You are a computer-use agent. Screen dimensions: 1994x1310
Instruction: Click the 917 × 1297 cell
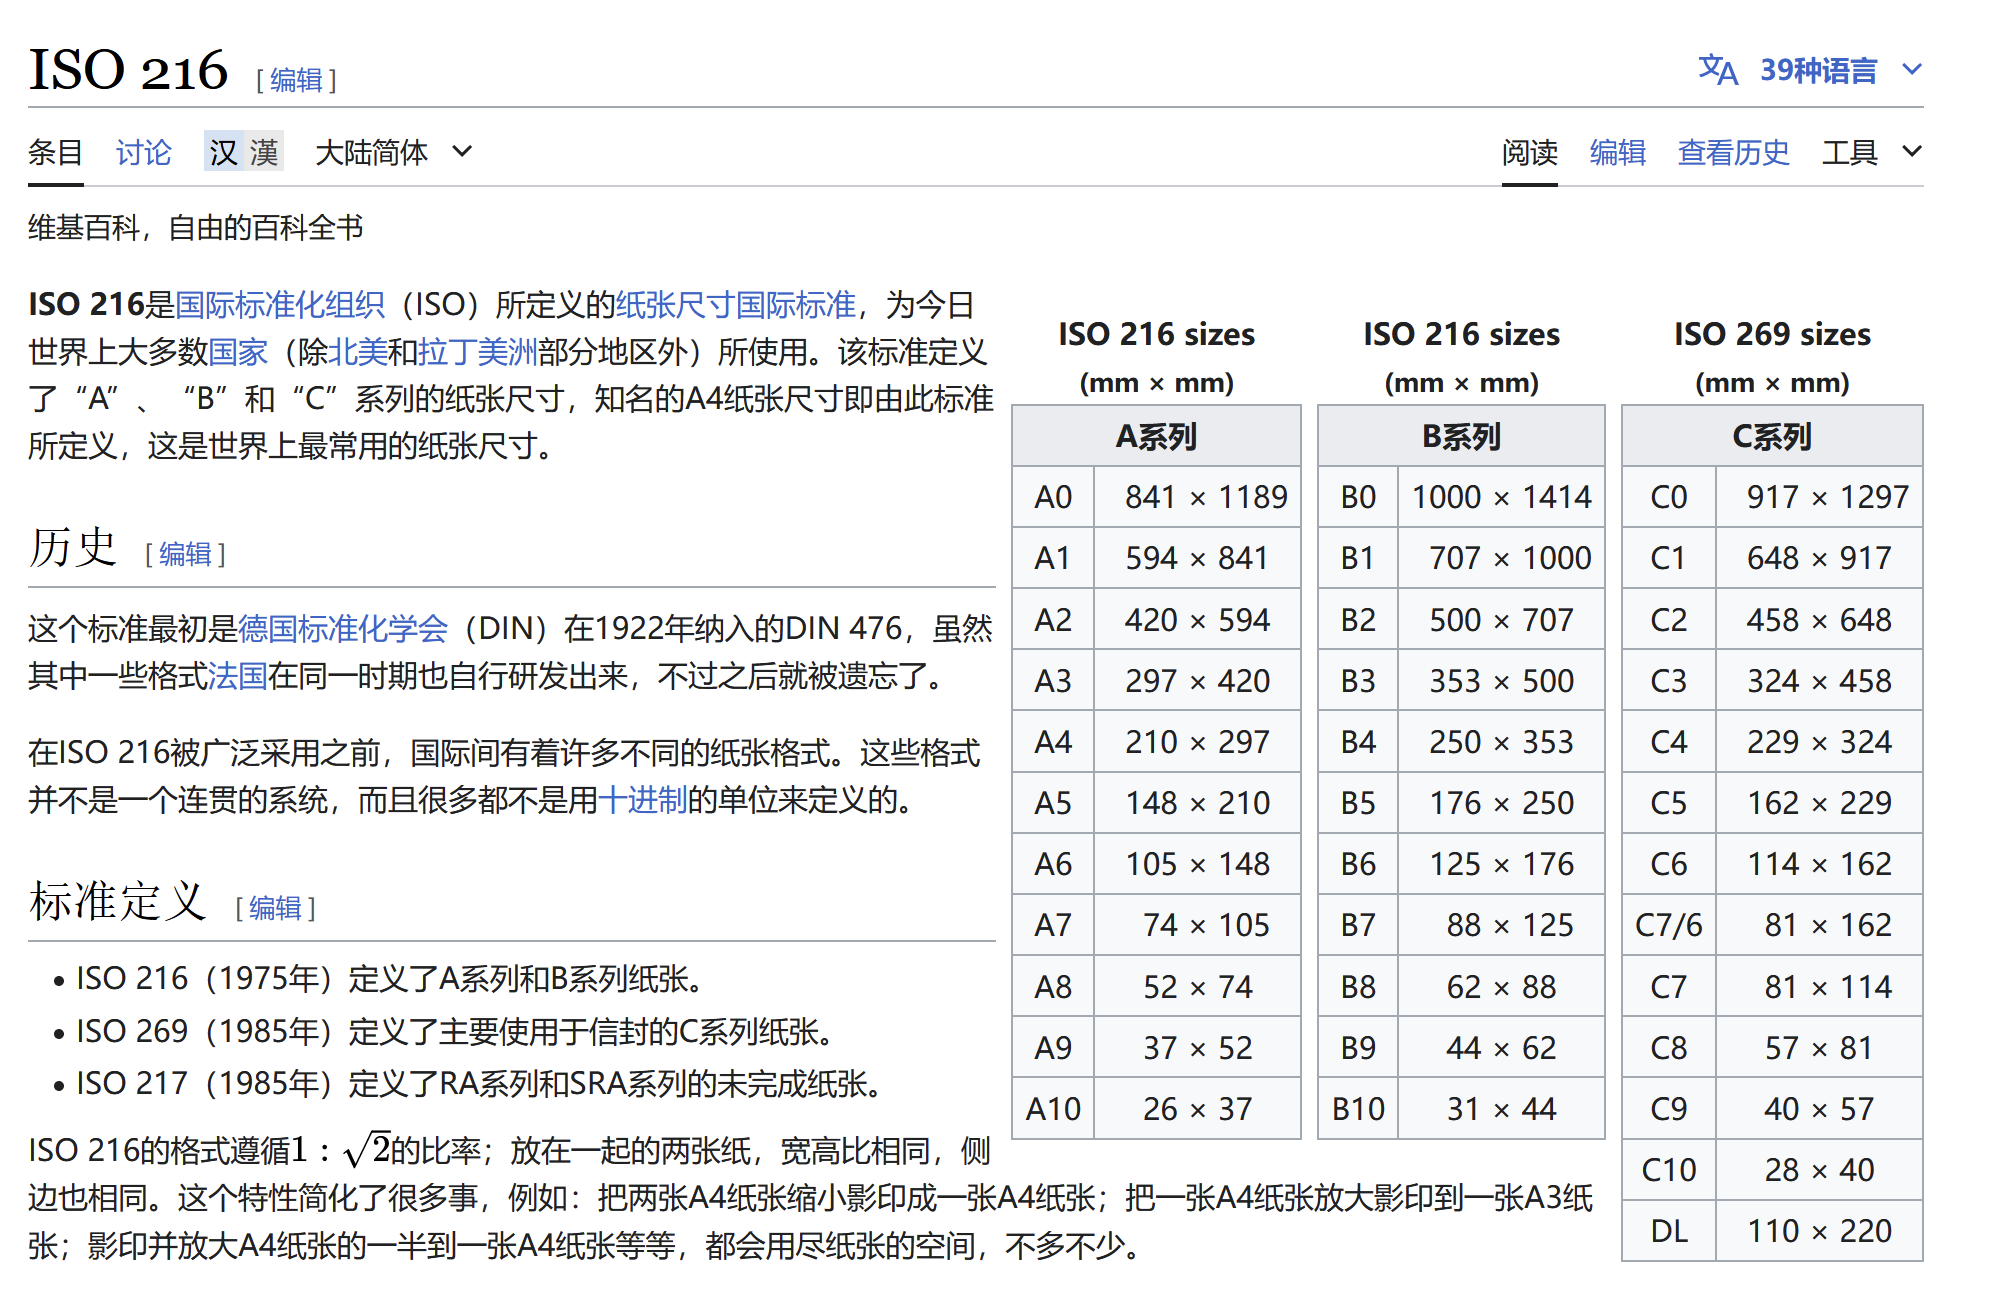(x=1819, y=497)
